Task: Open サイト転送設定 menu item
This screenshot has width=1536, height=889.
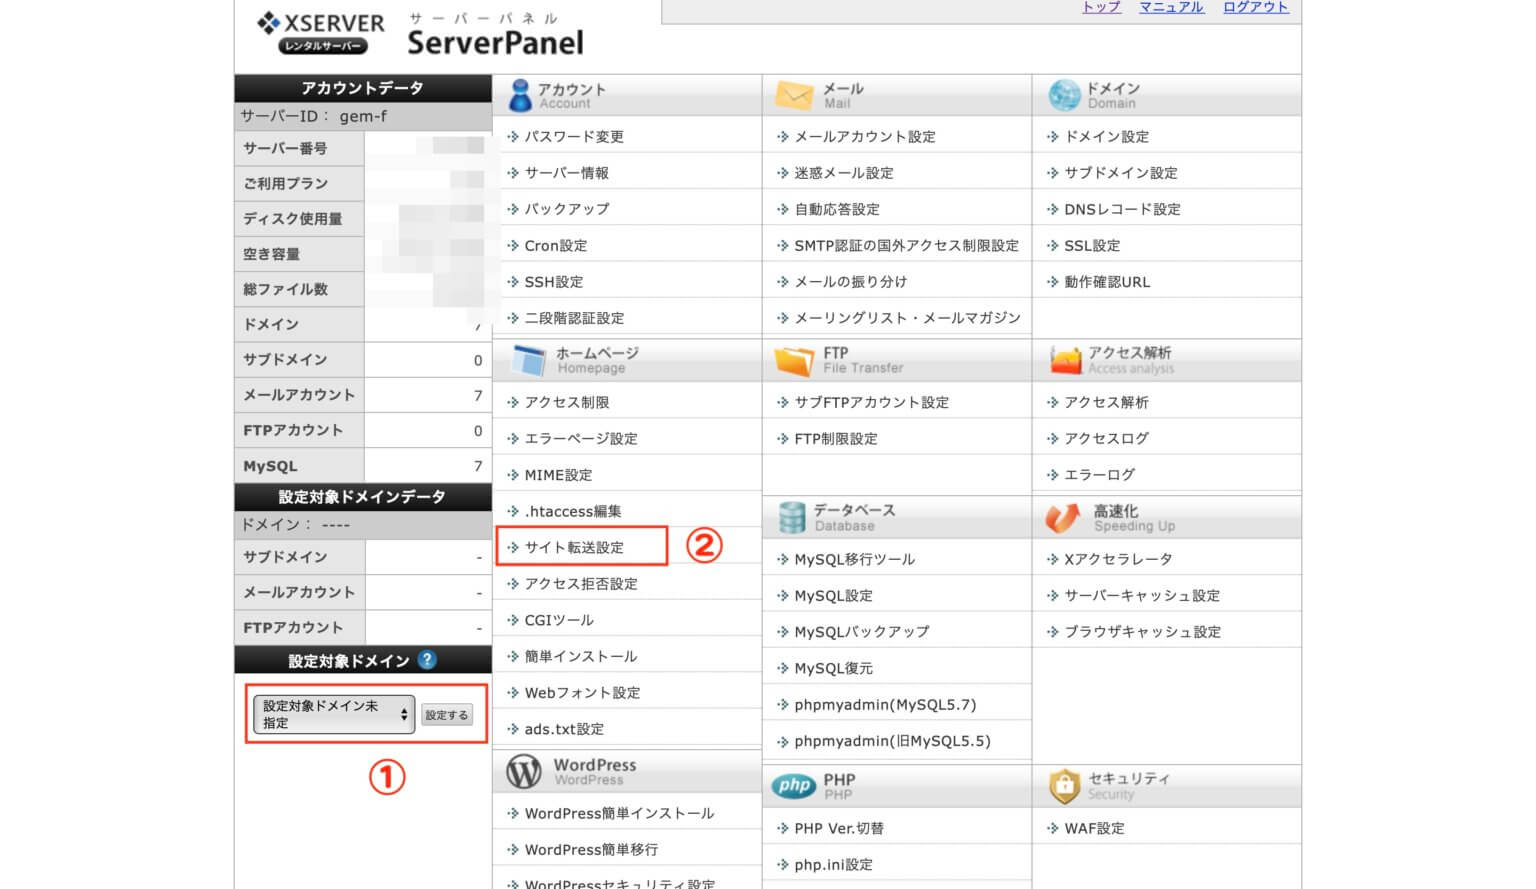Action: tap(574, 547)
